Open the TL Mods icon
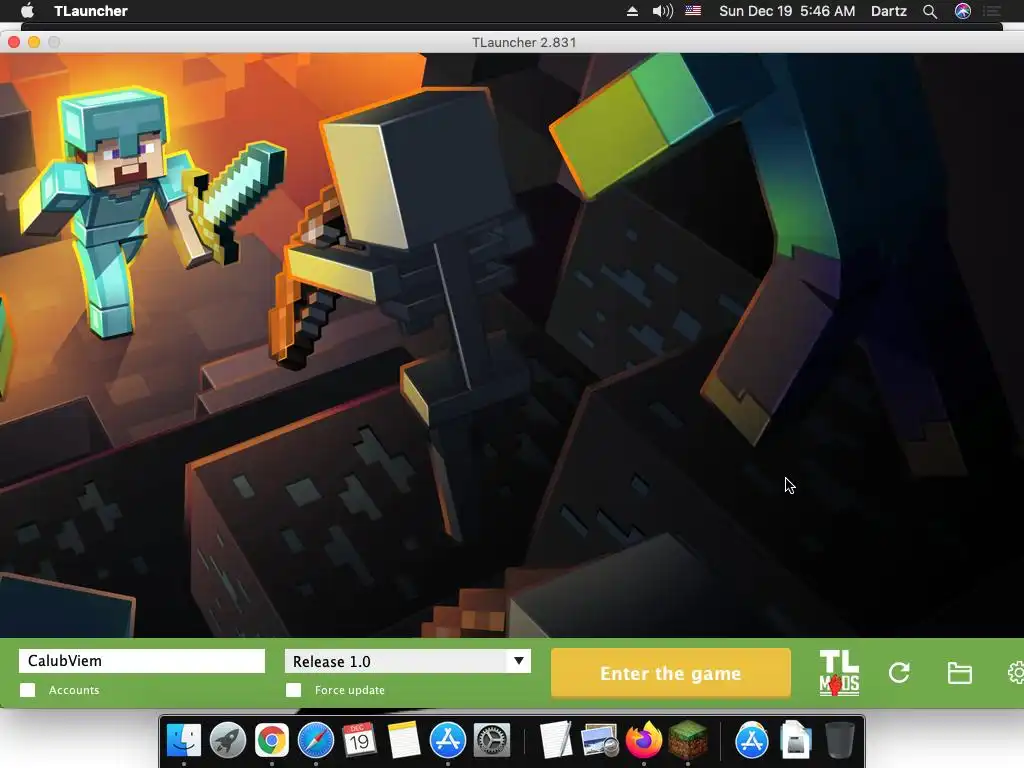 [x=839, y=673]
